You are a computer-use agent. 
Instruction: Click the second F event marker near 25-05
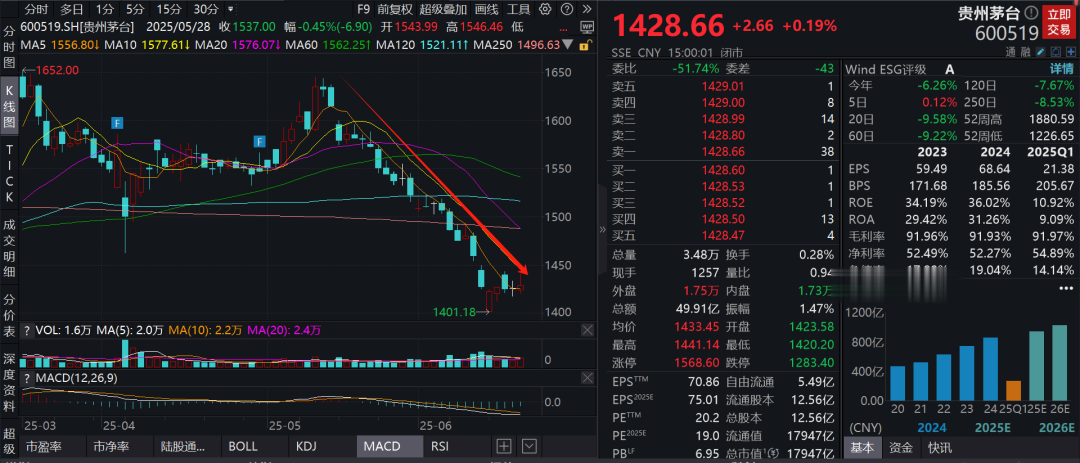[x=259, y=142]
